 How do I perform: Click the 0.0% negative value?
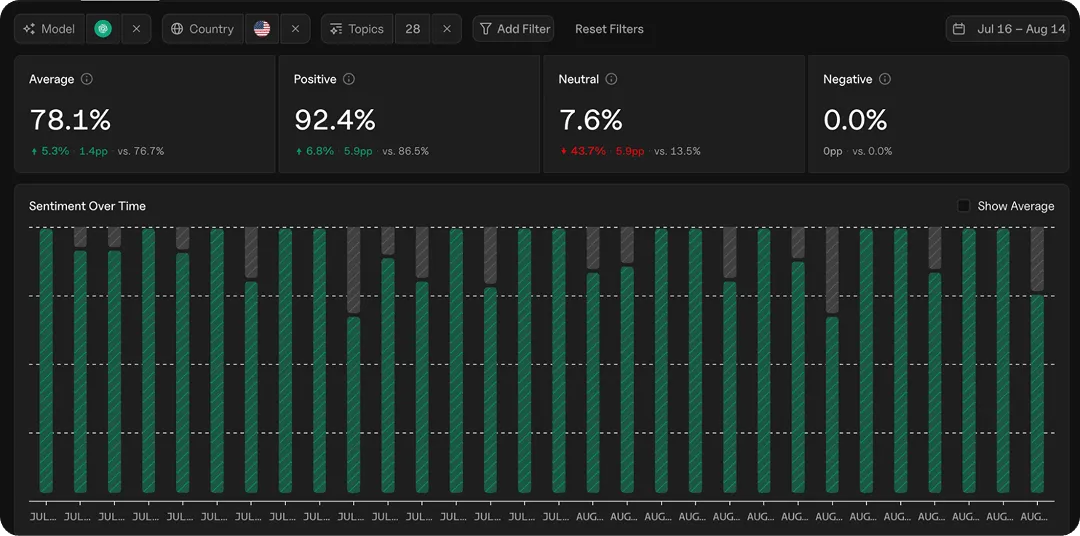pyautogui.click(x=855, y=120)
